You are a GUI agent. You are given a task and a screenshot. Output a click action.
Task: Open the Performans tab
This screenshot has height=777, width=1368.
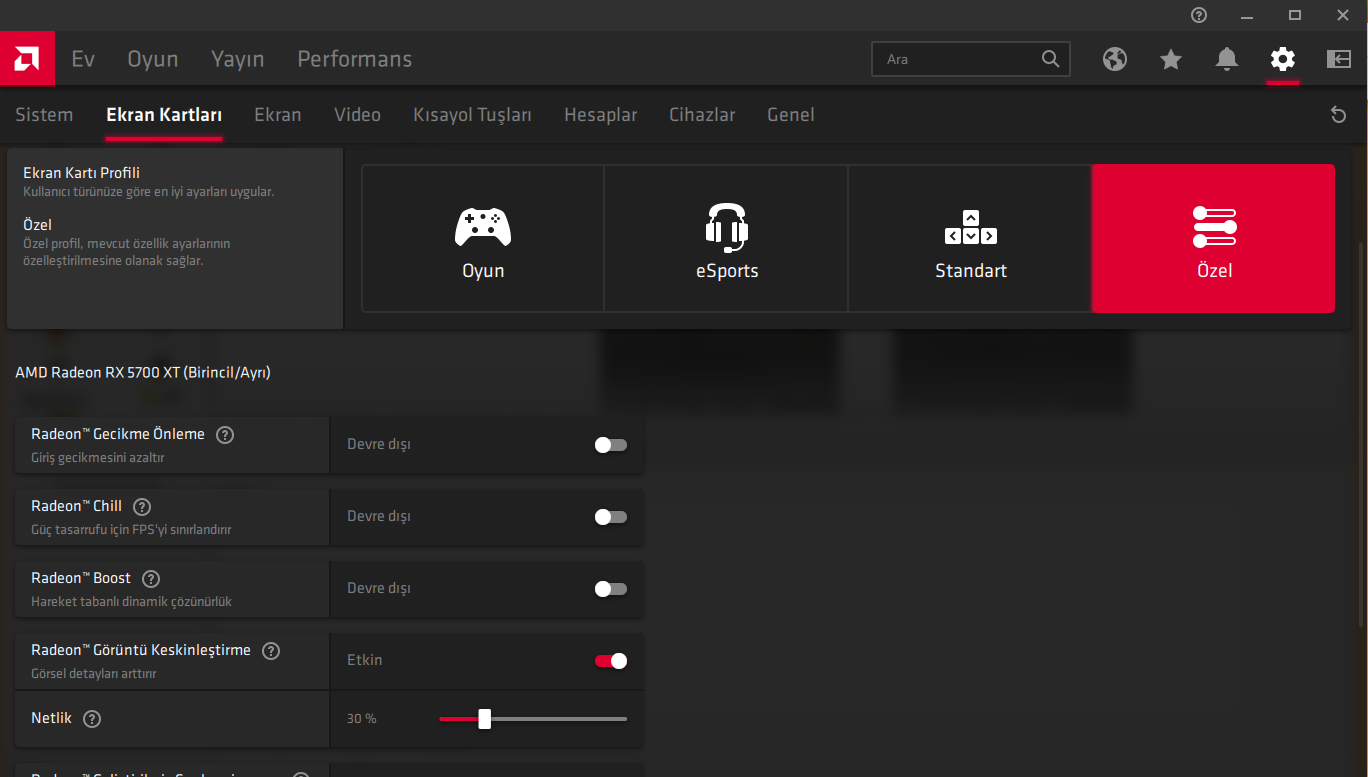355,59
